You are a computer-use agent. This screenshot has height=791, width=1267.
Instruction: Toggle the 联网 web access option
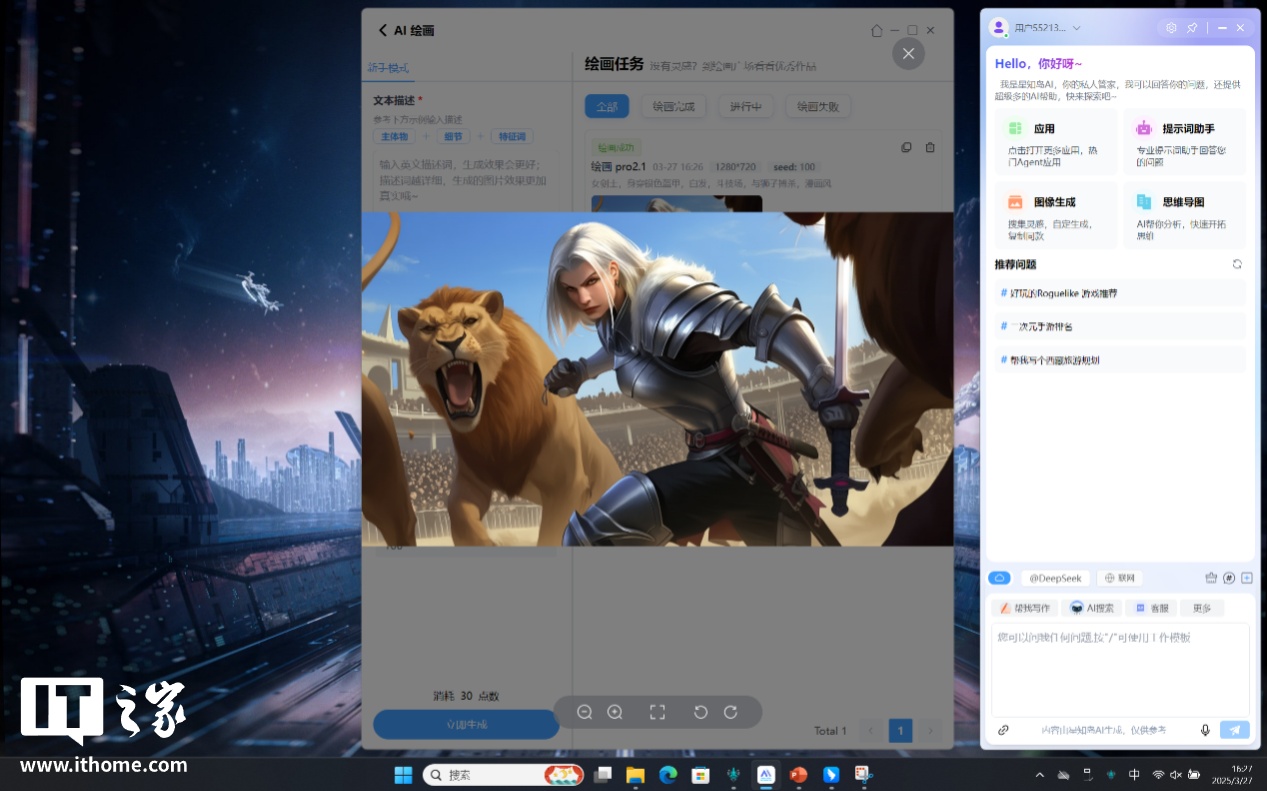coord(1119,578)
